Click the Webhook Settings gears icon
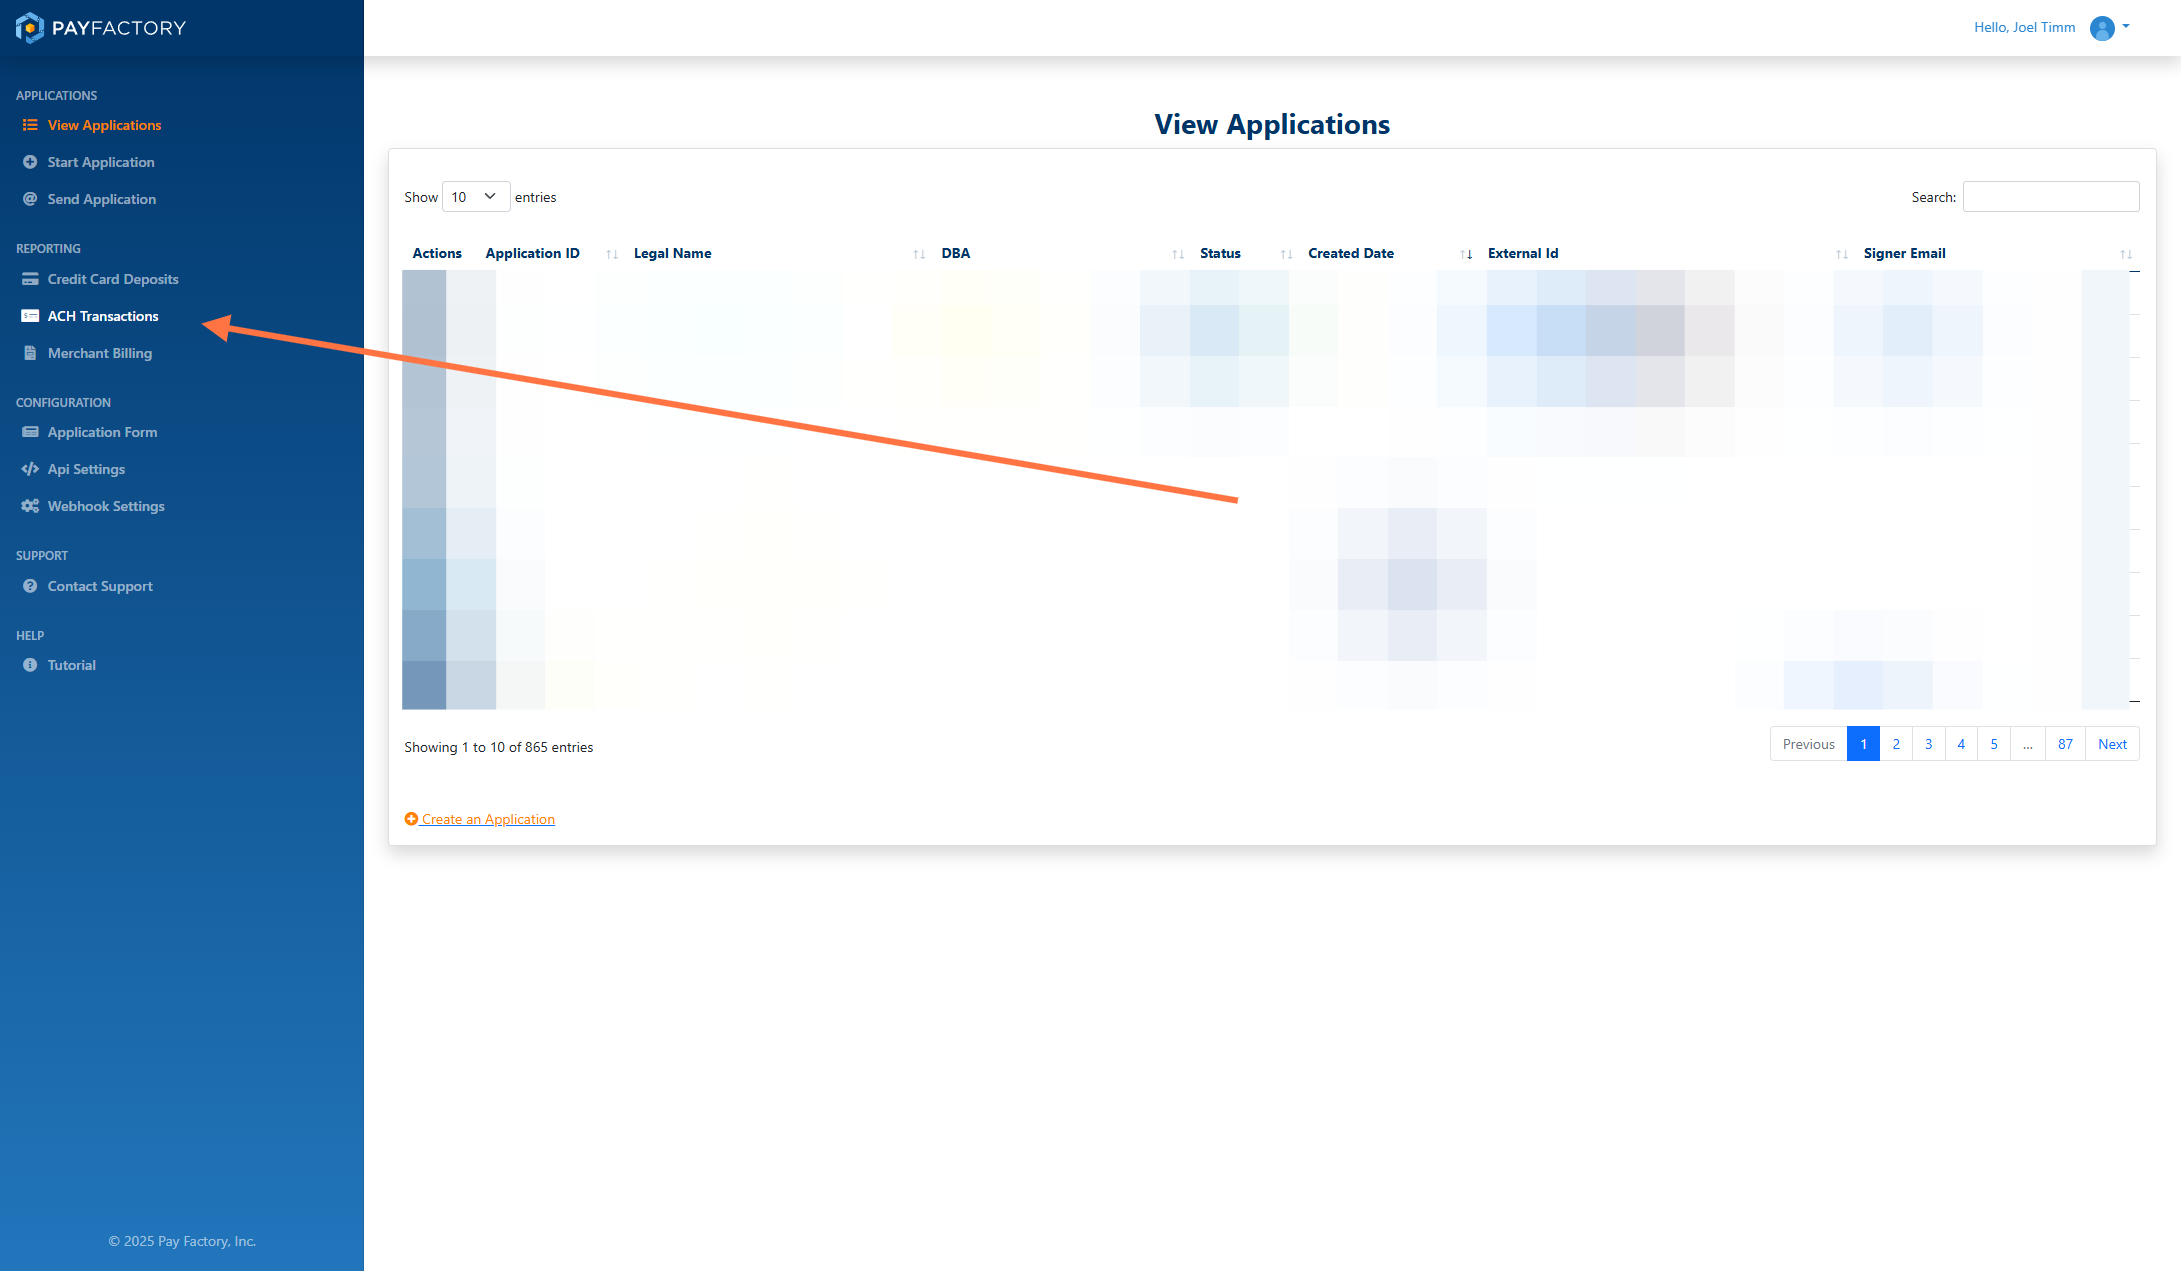Screen dimensions: 2181x1271 [30, 506]
